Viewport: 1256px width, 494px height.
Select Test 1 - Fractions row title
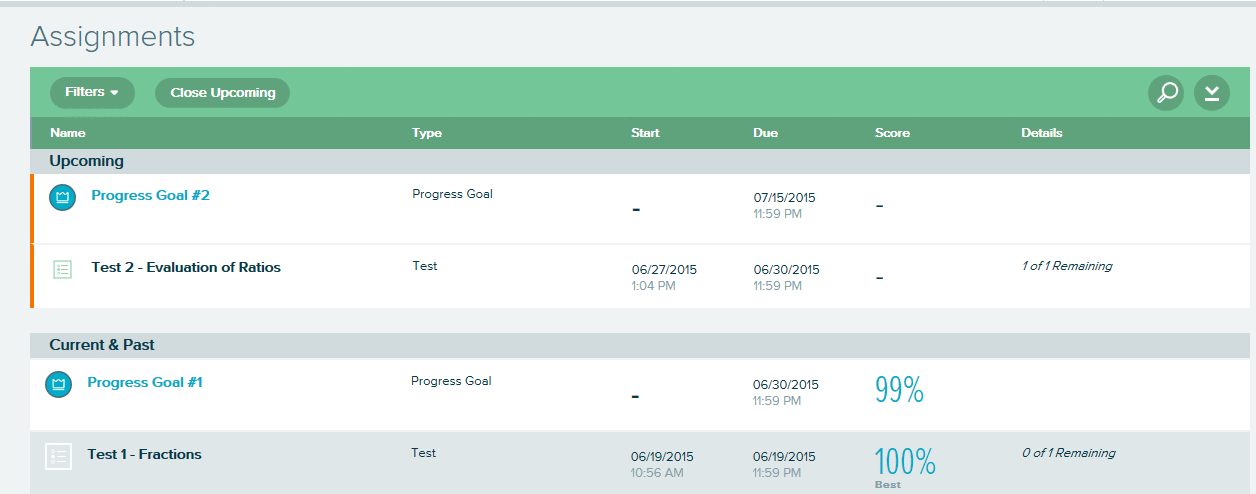[x=145, y=454]
